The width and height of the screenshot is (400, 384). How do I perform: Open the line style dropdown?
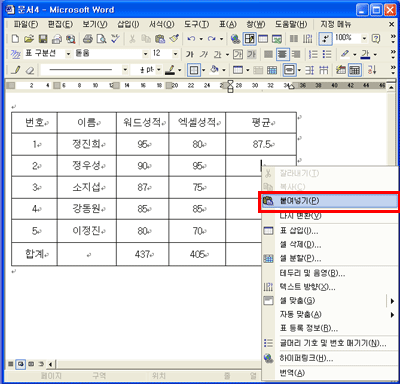click(x=125, y=70)
